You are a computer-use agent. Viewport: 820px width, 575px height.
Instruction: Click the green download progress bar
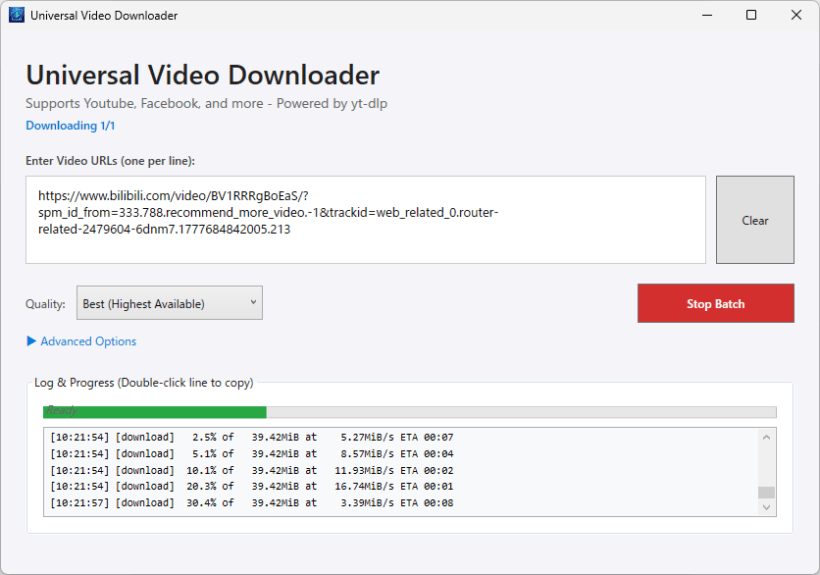coord(409,412)
